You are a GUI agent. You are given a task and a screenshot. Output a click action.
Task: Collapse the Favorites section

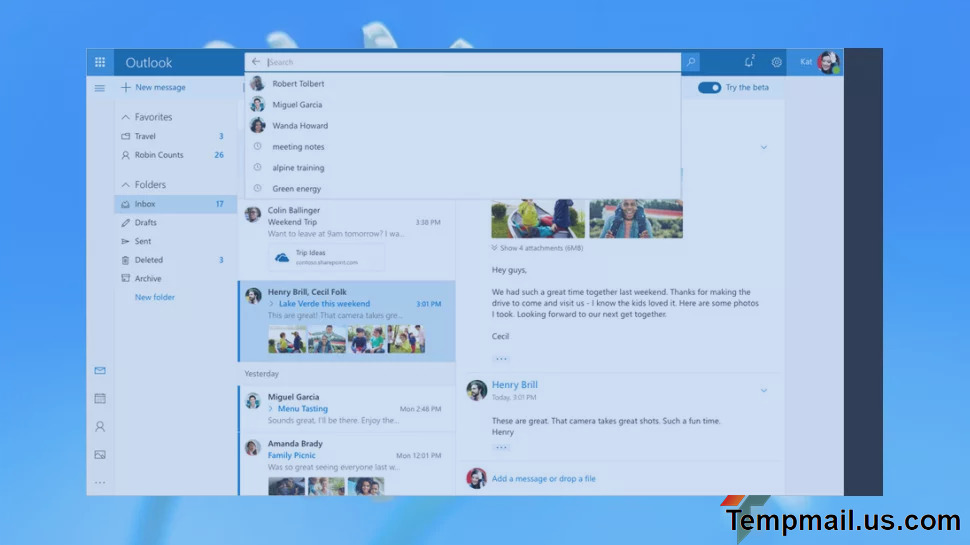coord(125,117)
